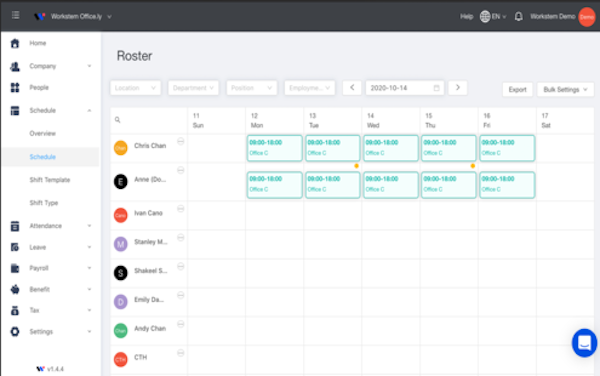Viewport: 600px width, 376px height.
Task: Click the minus icon beside Stanley M
Action: coord(181,238)
